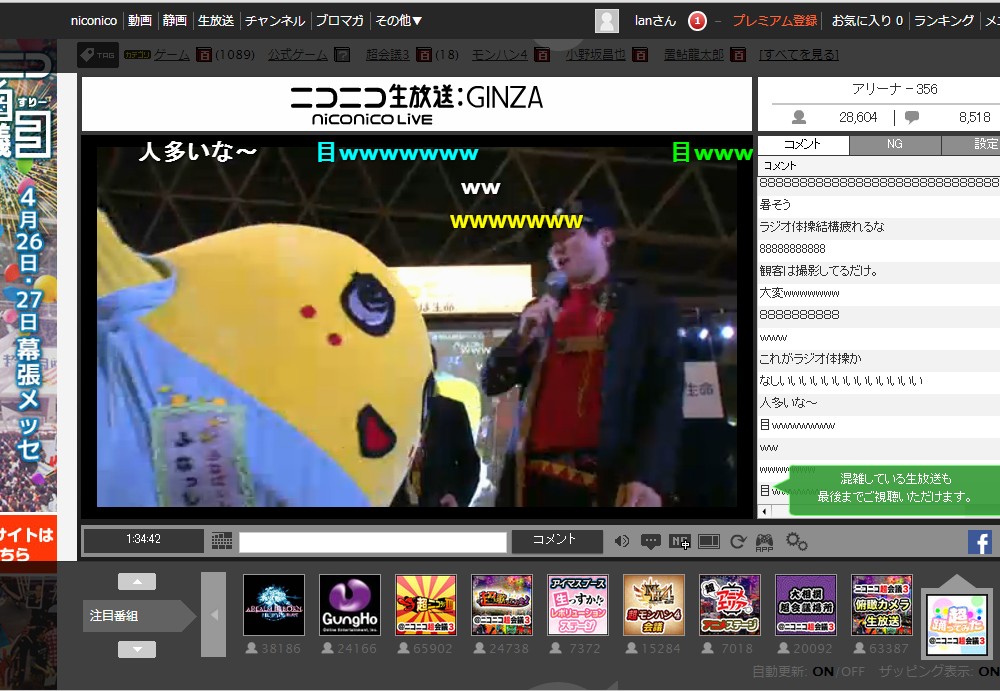This screenshot has height=691, width=1000.
Task: Click すべてを見る to show all tags
Action: 799,55
